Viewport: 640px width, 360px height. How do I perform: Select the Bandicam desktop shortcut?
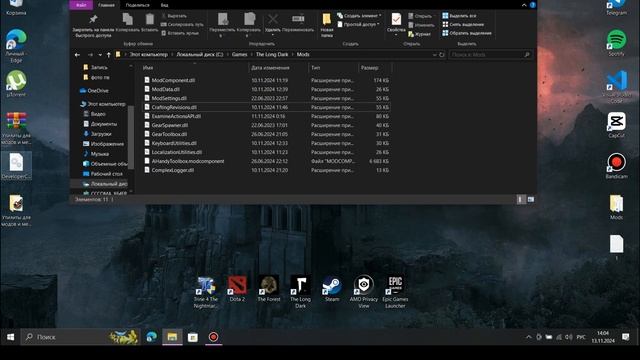coord(616,166)
